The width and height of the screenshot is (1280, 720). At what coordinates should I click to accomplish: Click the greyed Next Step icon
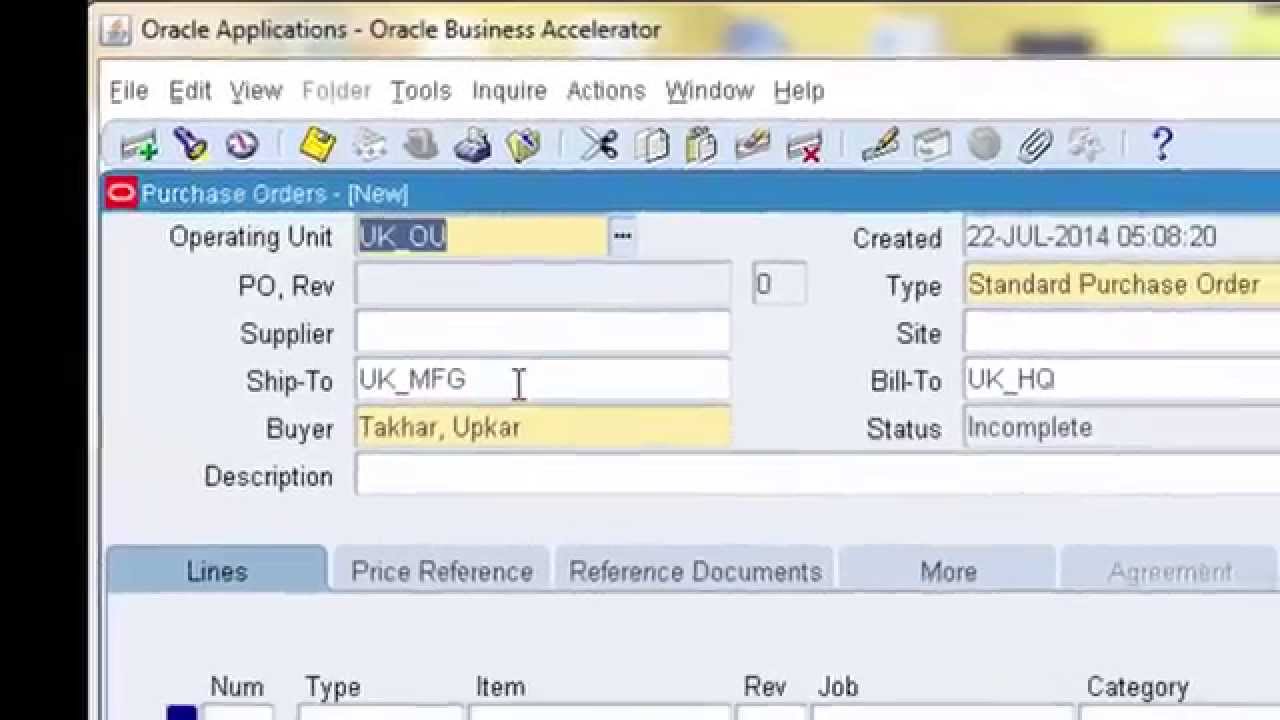[369, 146]
